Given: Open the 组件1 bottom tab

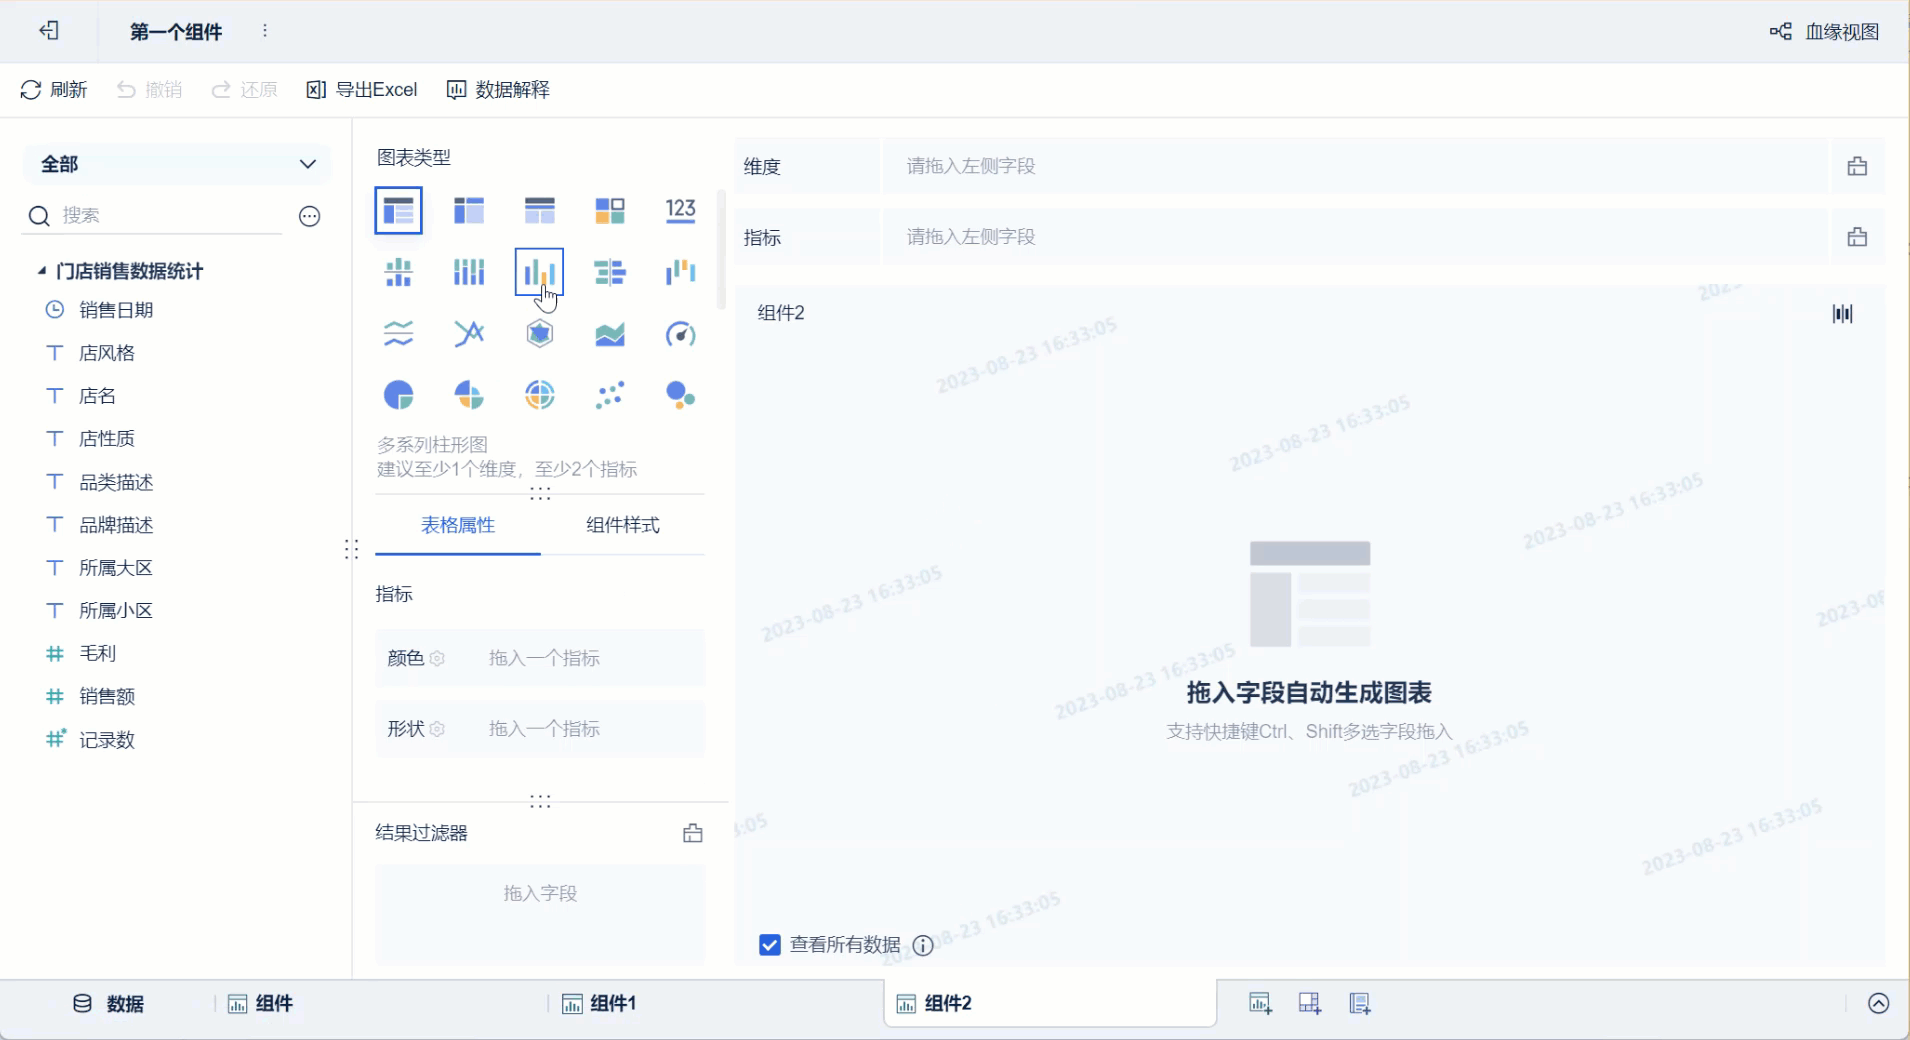Looking at the screenshot, I should click(599, 1004).
